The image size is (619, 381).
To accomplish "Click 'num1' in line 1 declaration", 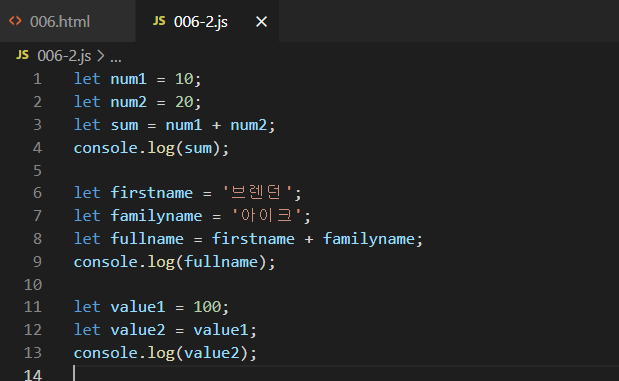I will click(128, 79).
